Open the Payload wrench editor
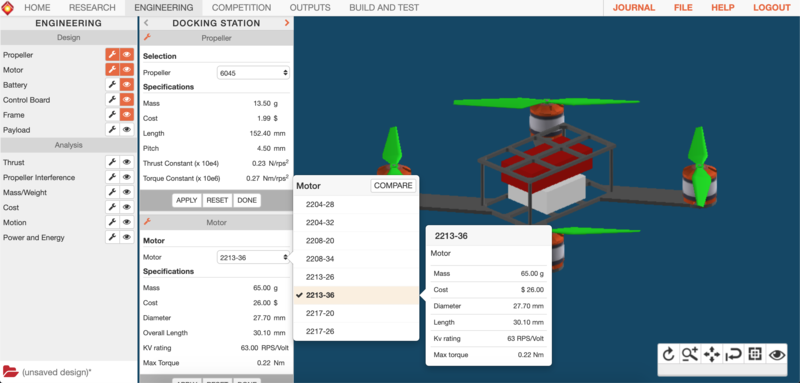Viewport: 800px width, 383px height. (112, 130)
